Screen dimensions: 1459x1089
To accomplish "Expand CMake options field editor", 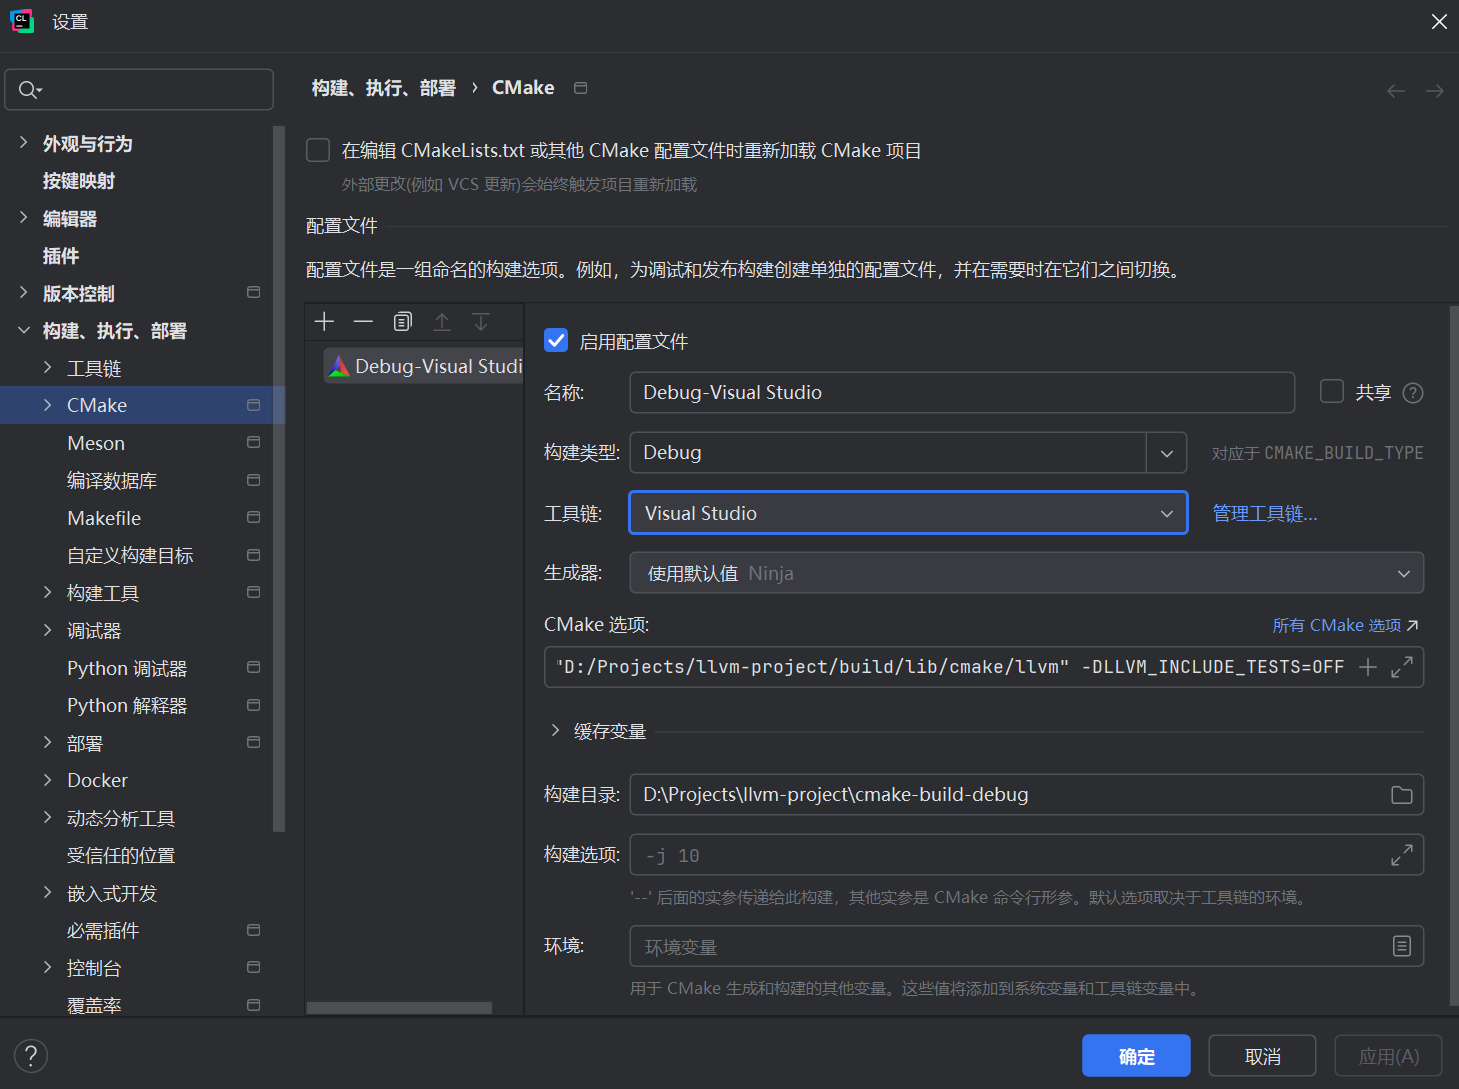I will pos(1402,667).
